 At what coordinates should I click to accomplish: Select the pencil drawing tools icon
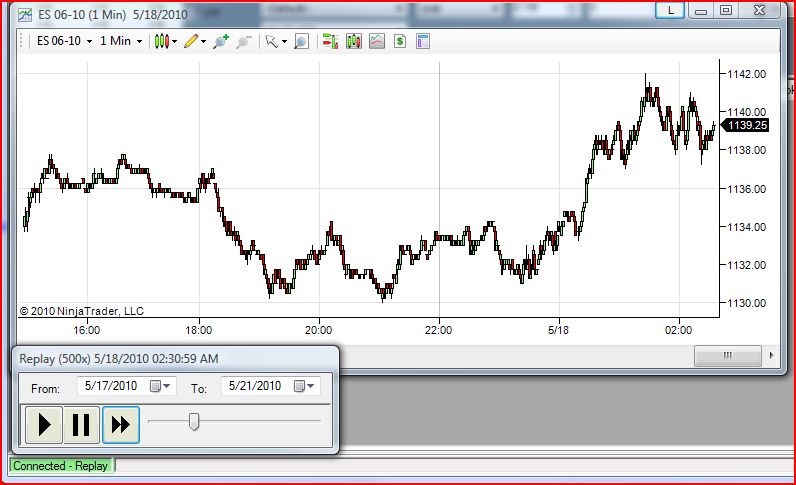[191, 41]
